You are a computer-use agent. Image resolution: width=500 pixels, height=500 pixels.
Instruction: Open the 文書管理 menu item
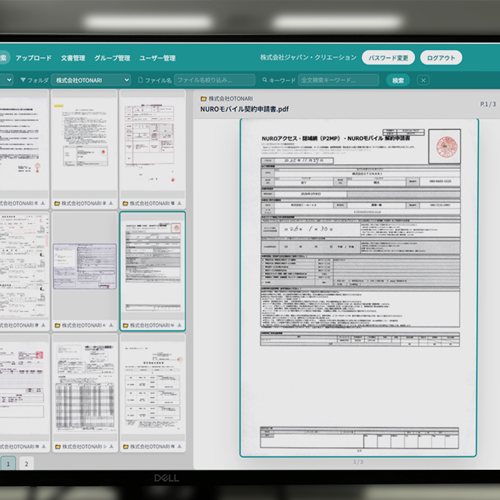(73, 58)
